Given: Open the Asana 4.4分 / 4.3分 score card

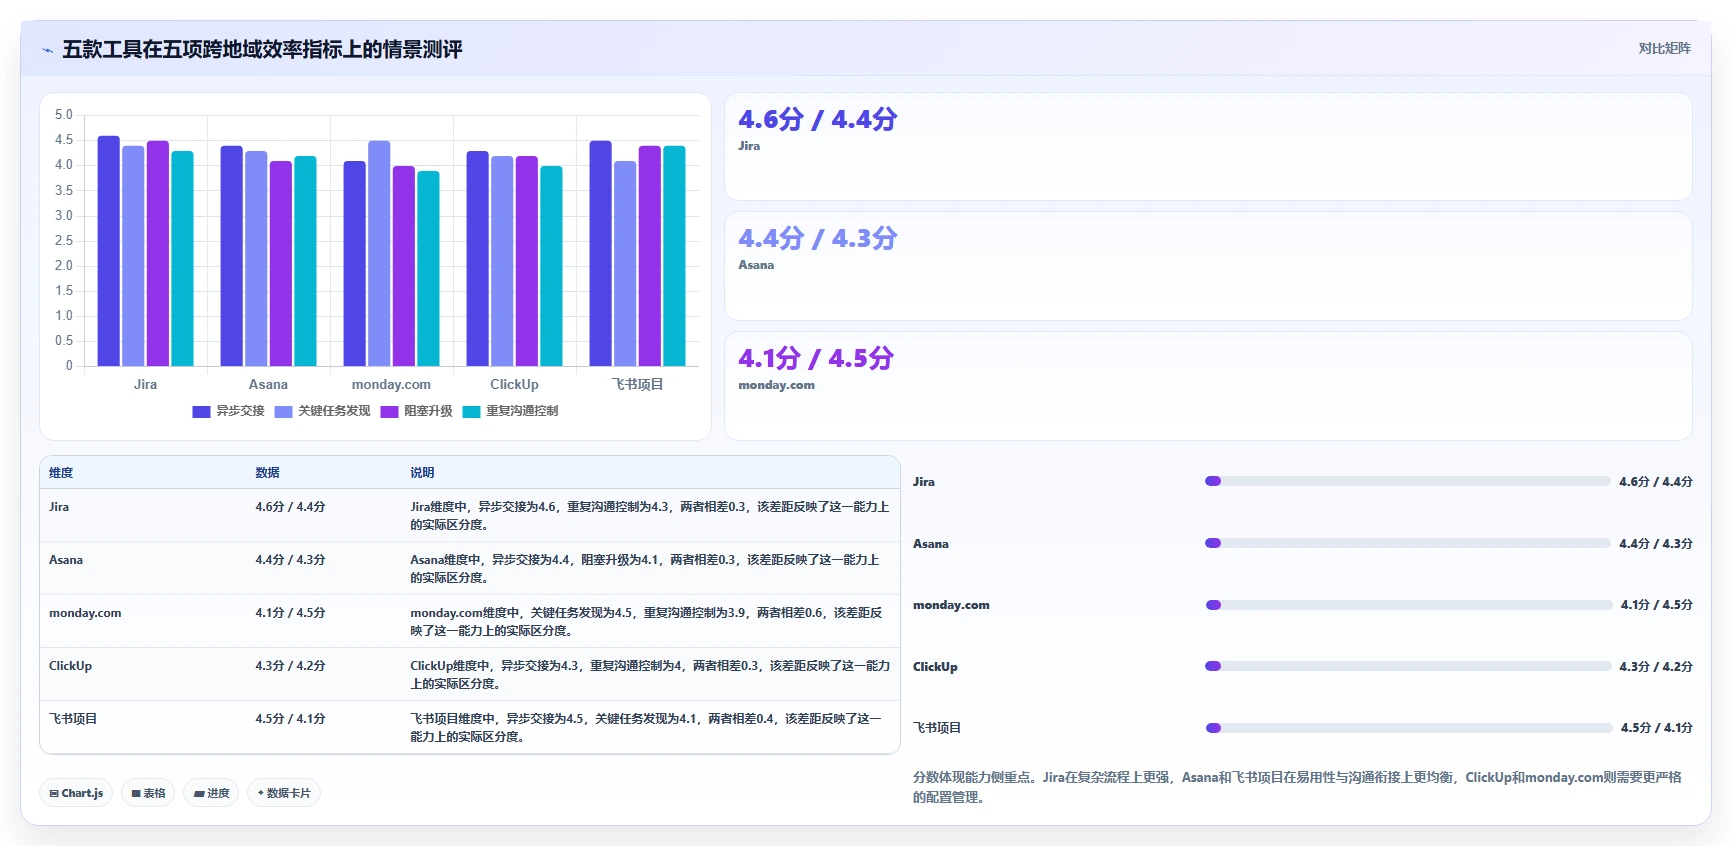Looking at the screenshot, I should click(x=1208, y=266).
